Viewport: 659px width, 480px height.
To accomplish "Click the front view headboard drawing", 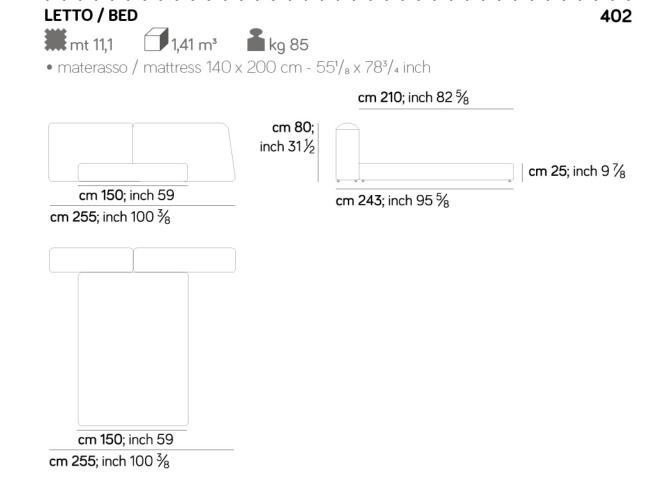I will pyautogui.click(x=140, y=151).
